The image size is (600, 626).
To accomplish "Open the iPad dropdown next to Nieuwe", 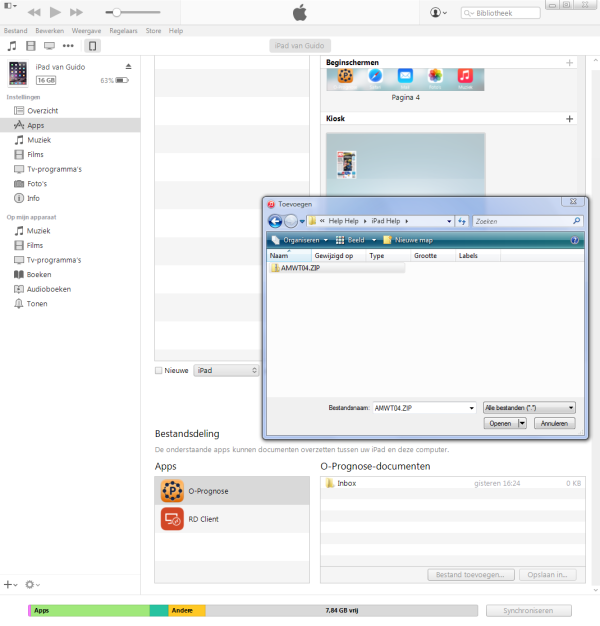I will [226, 370].
